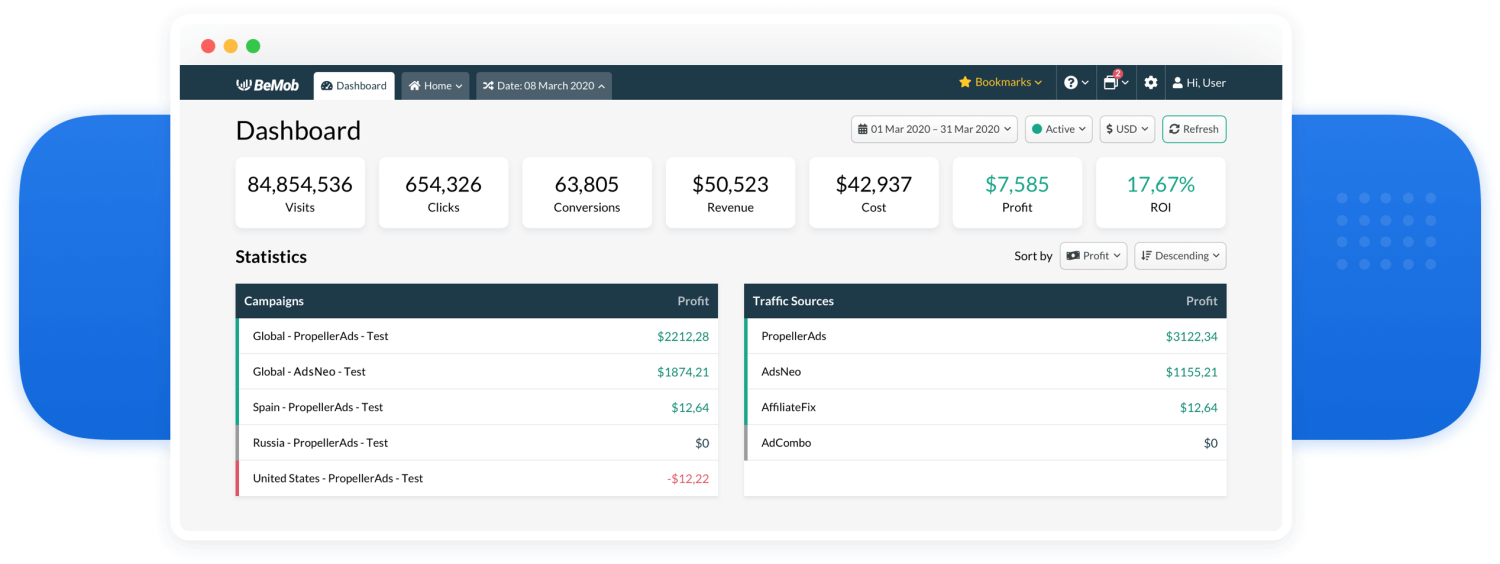Click the $42,937 Cost card
Screen dimensions: 1500x564
pyautogui.click(x=874, y=193)
